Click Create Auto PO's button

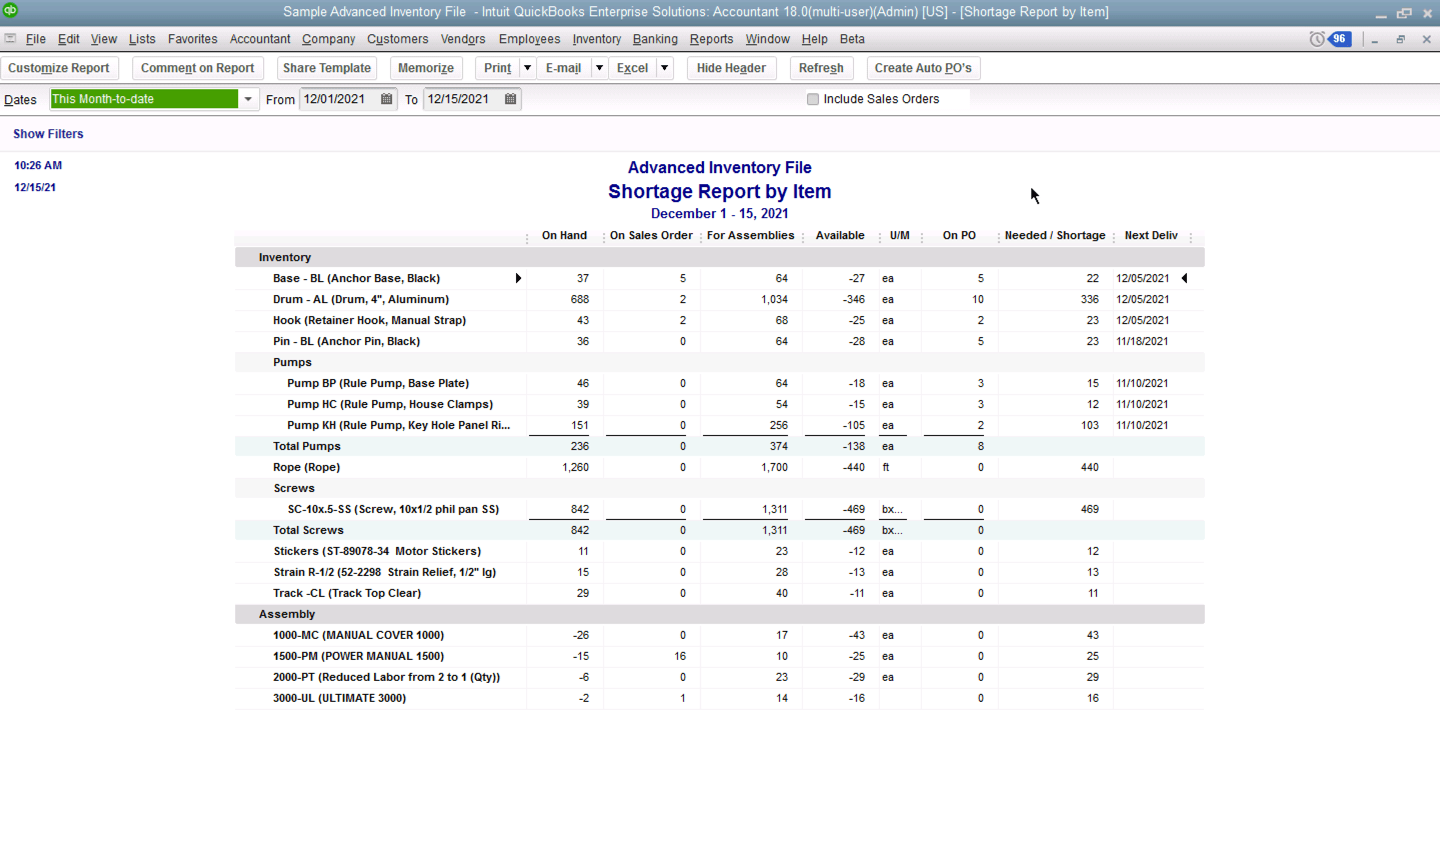click(x=922, y=68)
